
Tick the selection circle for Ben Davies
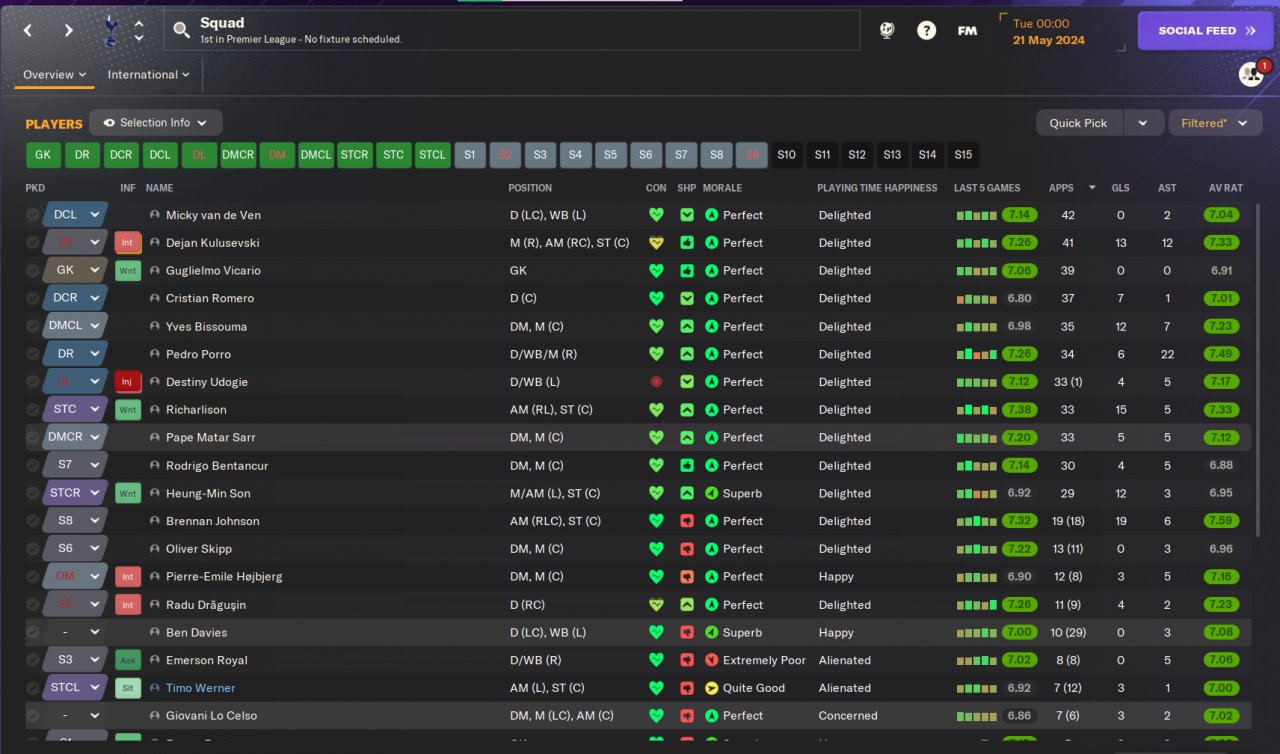click(x=33, y=632)
